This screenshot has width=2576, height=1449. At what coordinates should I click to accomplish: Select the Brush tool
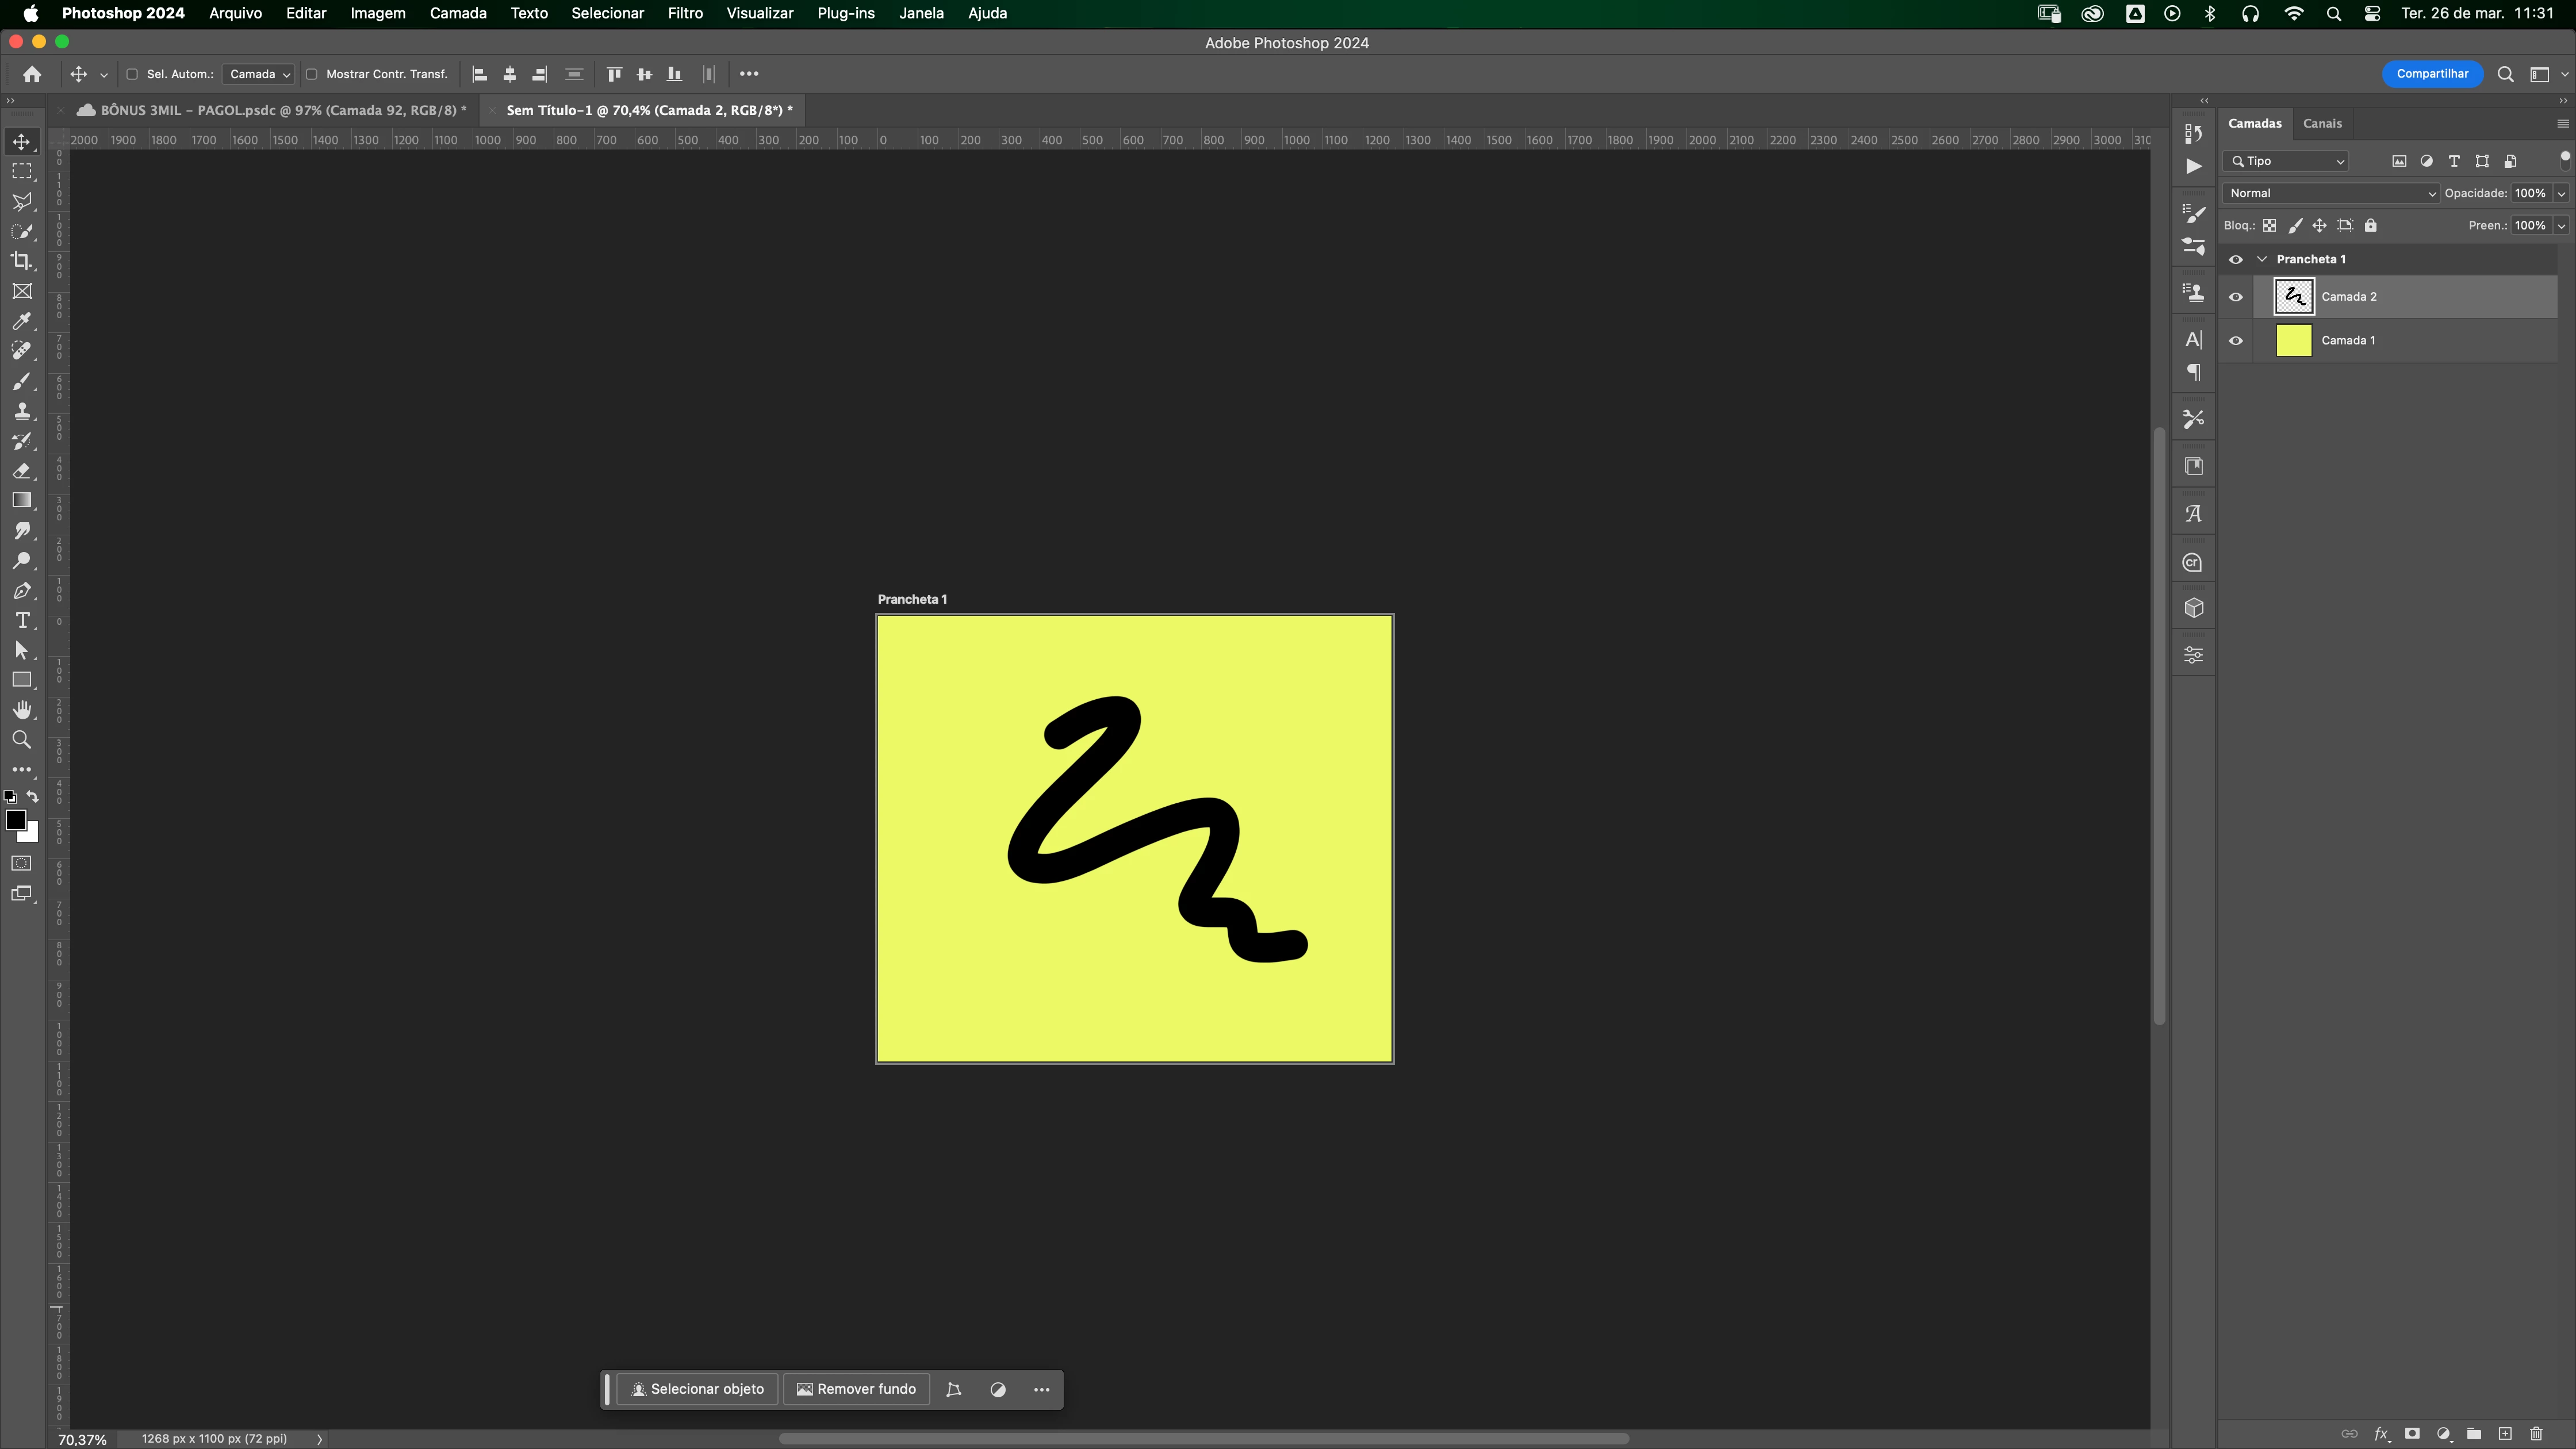21,381
